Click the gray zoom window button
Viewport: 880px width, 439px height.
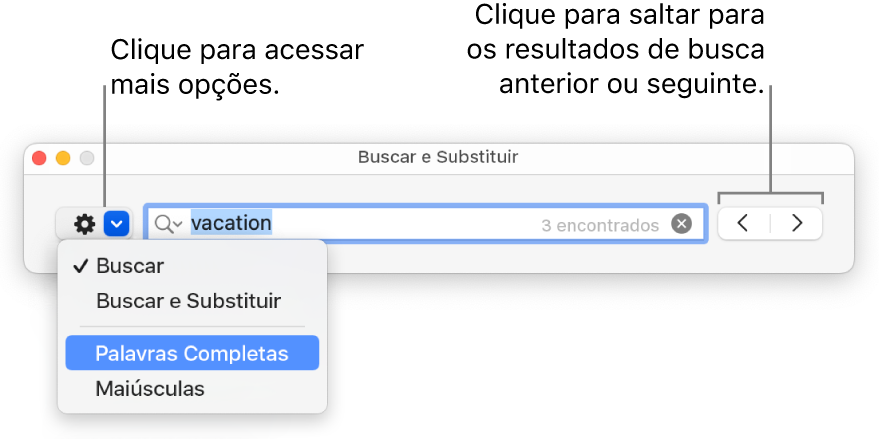tap(86, 158)
